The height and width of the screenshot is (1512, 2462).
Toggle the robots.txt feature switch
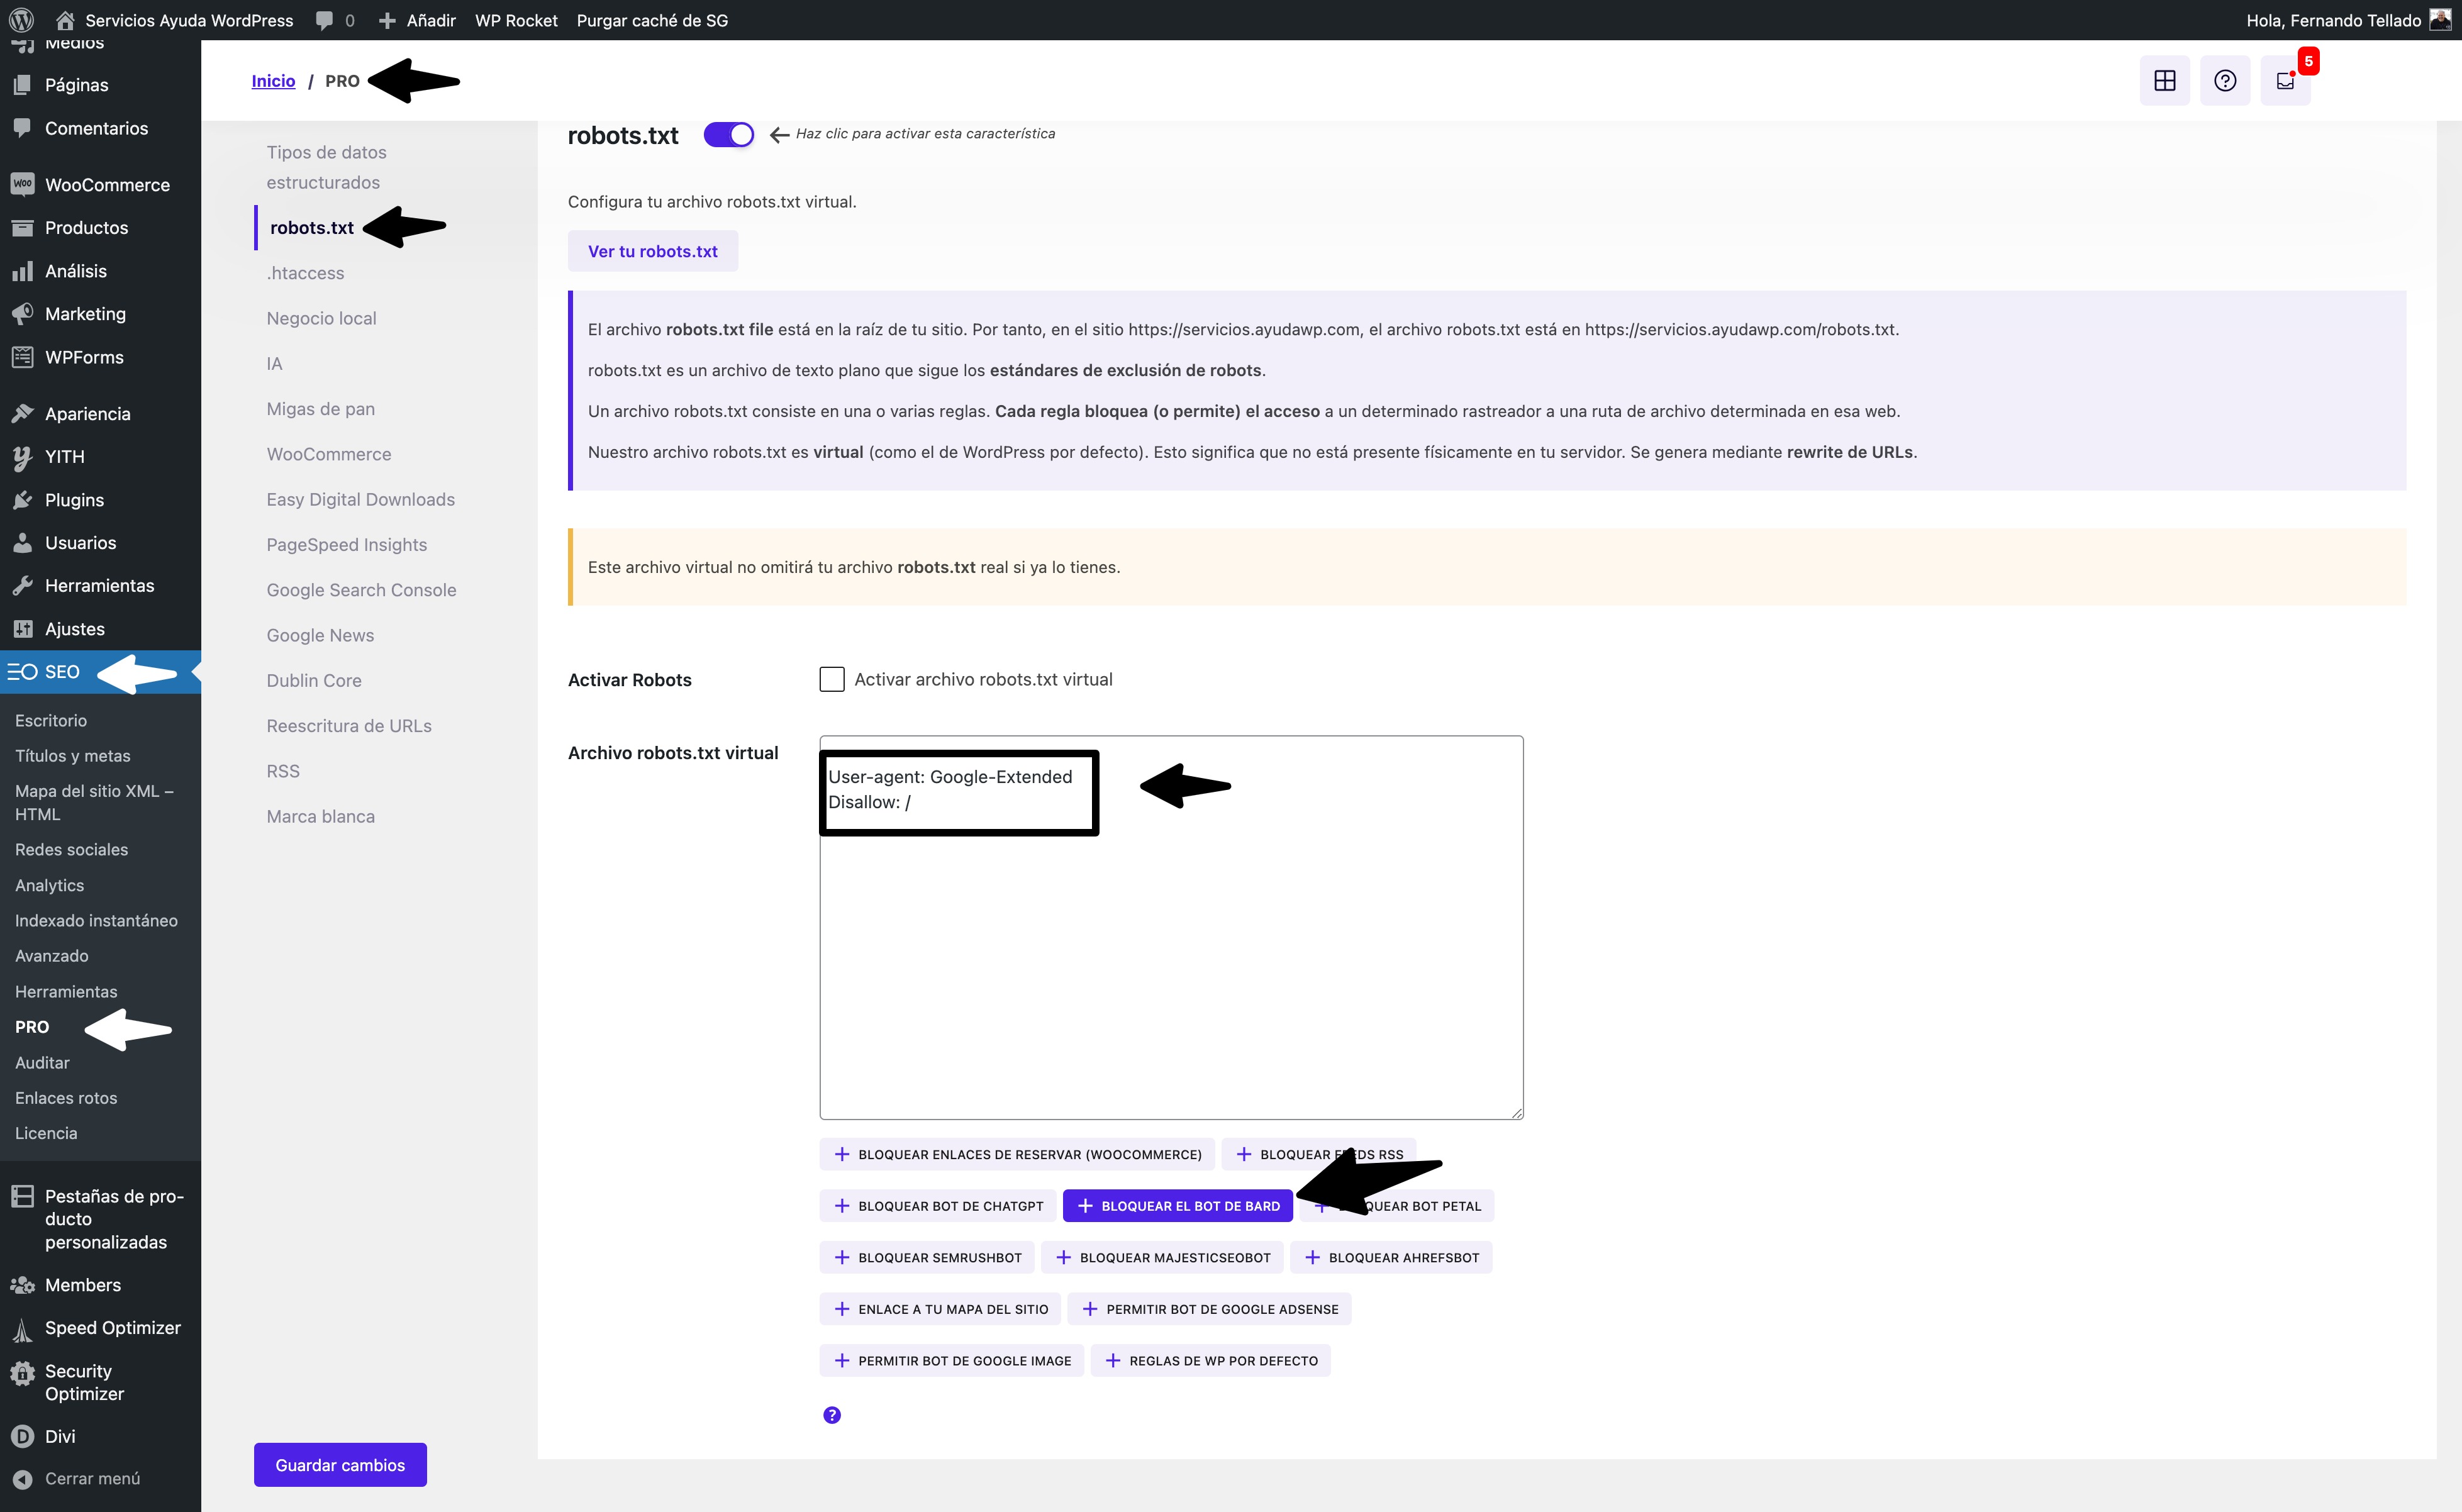coord(728,134)
